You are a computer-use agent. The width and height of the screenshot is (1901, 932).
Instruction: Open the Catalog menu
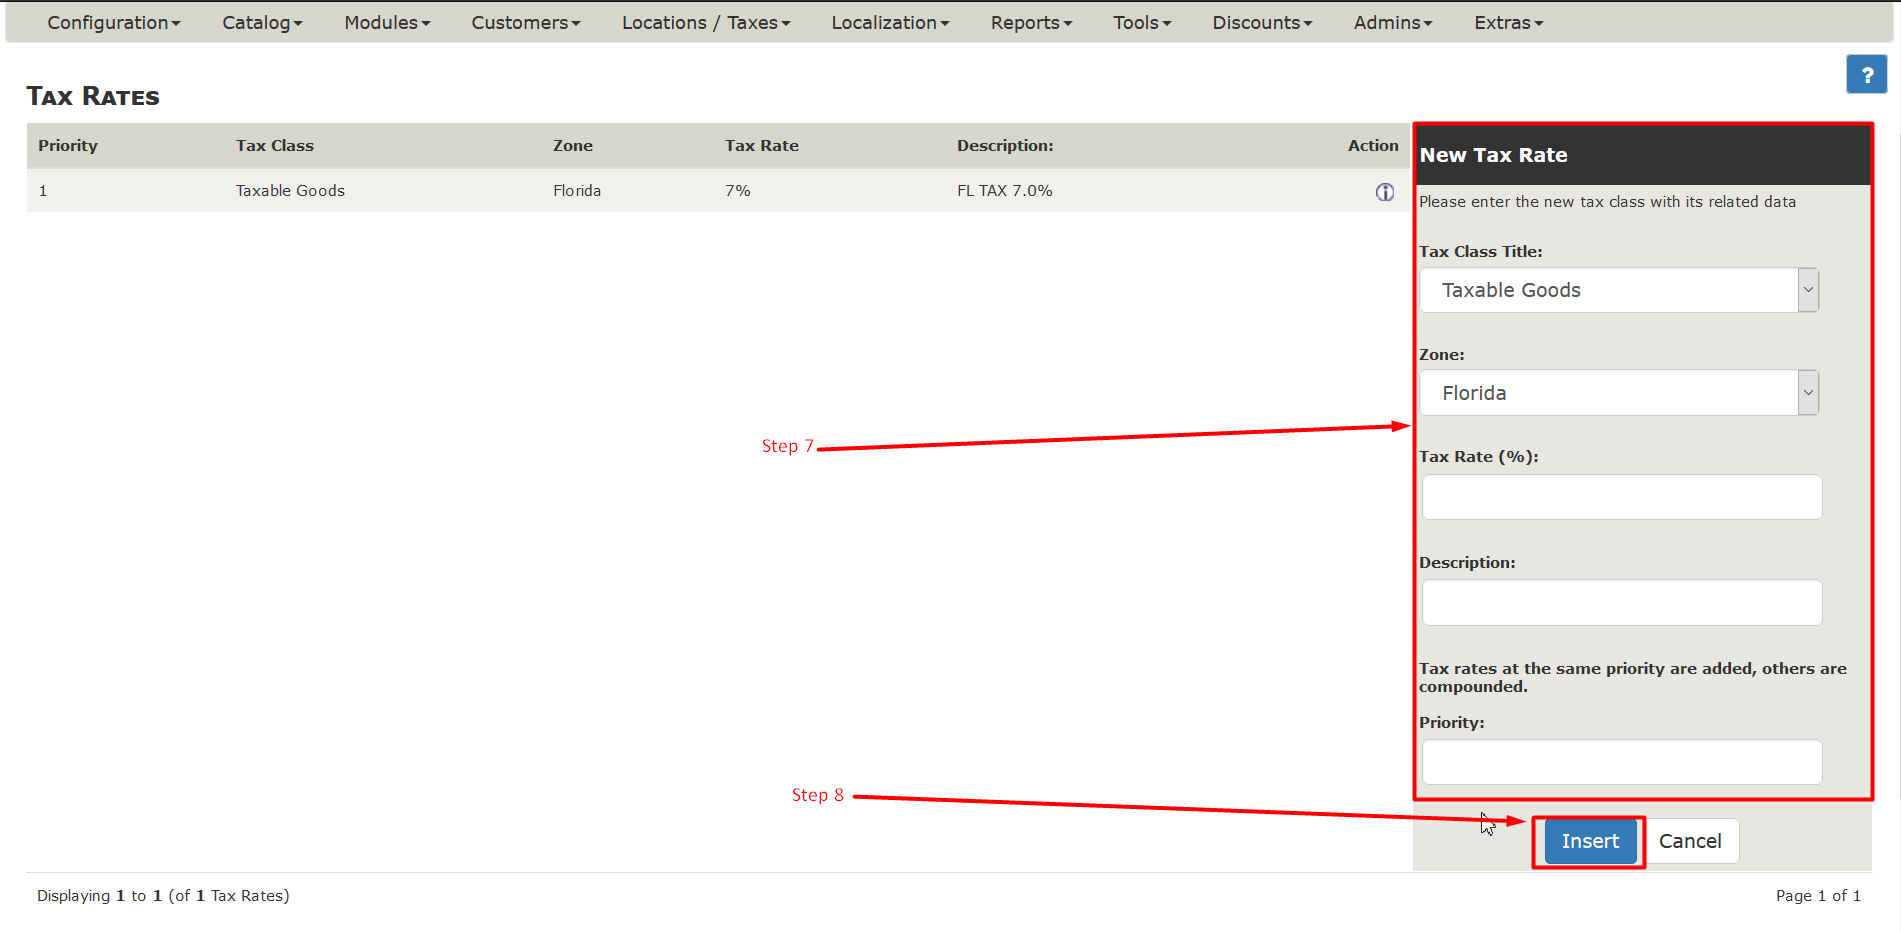pos(262,23)
